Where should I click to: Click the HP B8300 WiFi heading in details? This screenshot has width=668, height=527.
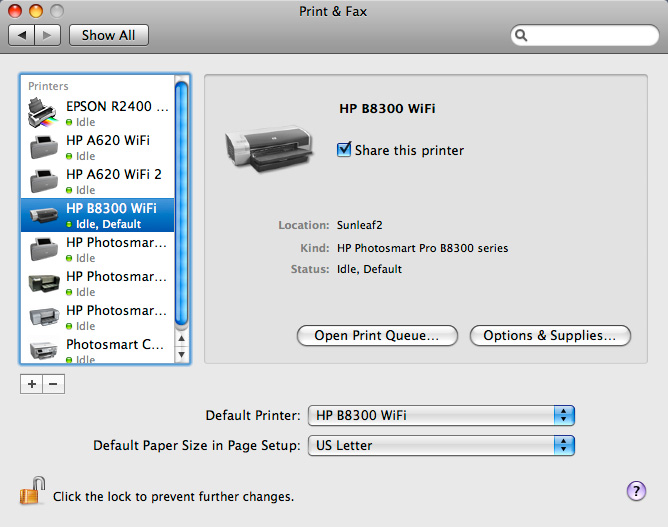coord(387,108)
